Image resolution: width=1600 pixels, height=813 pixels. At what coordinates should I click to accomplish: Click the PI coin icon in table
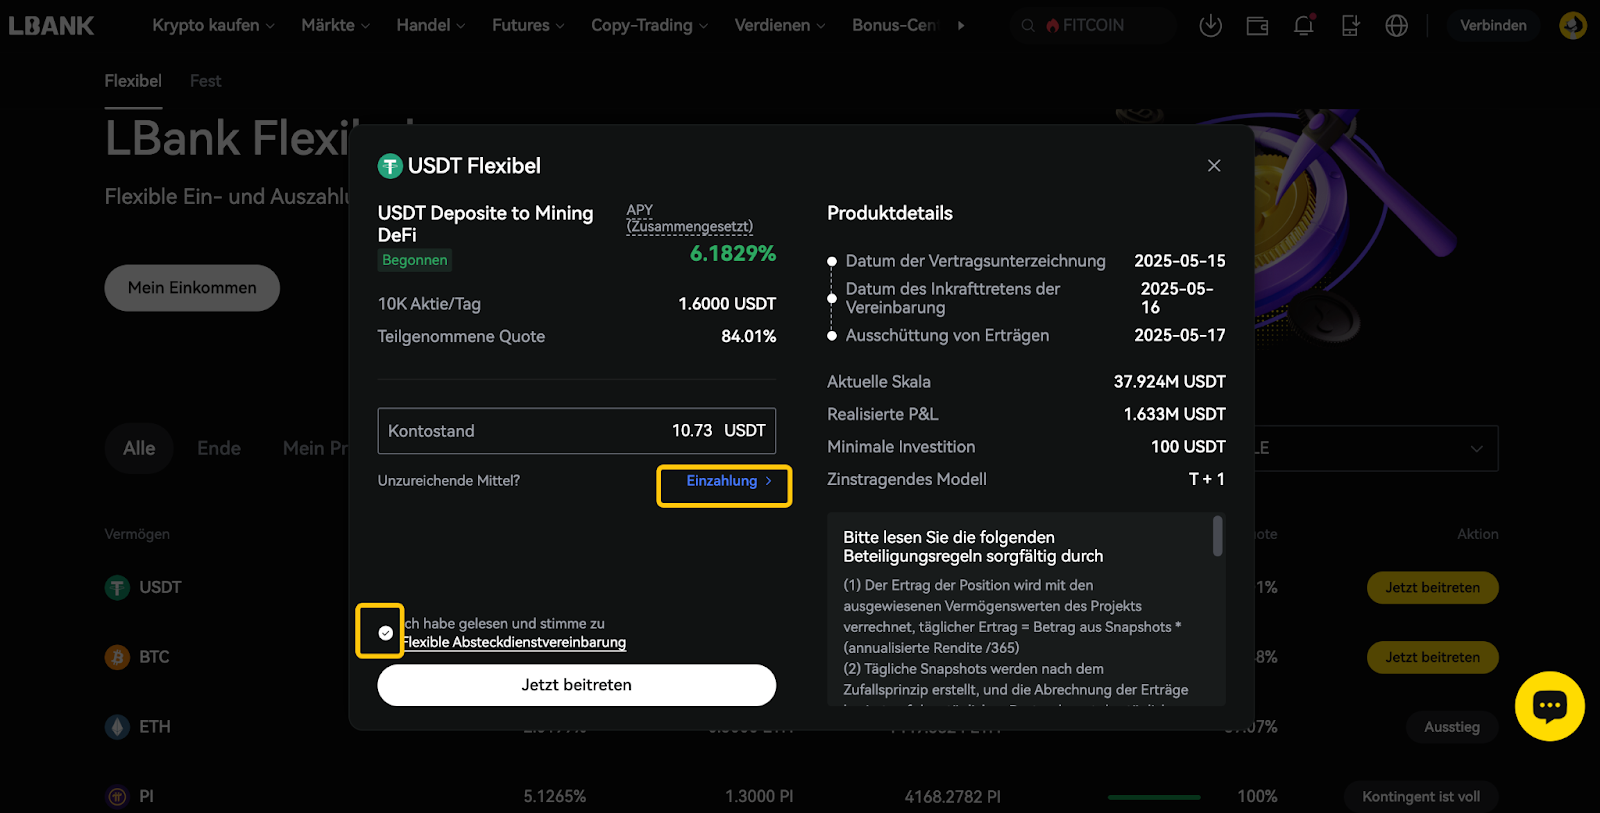(x=118, y=797)
